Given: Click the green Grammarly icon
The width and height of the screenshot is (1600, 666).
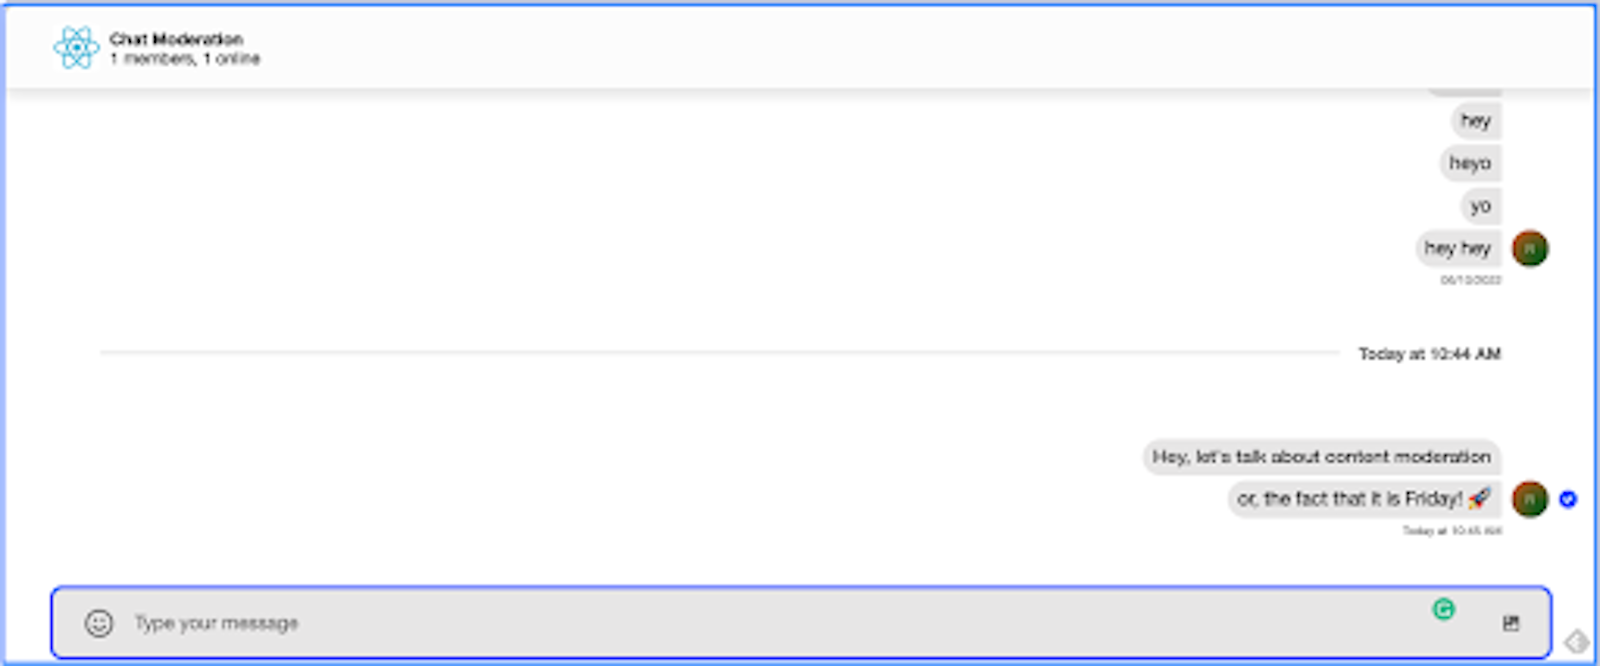Looking at the screenshot, I should coord(1443,609).
